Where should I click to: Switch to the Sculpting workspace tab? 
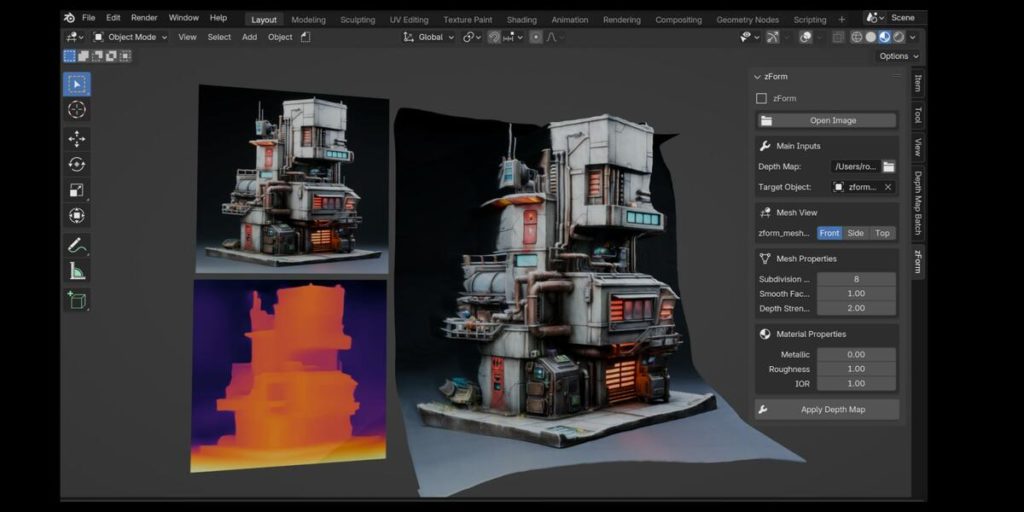357,19
